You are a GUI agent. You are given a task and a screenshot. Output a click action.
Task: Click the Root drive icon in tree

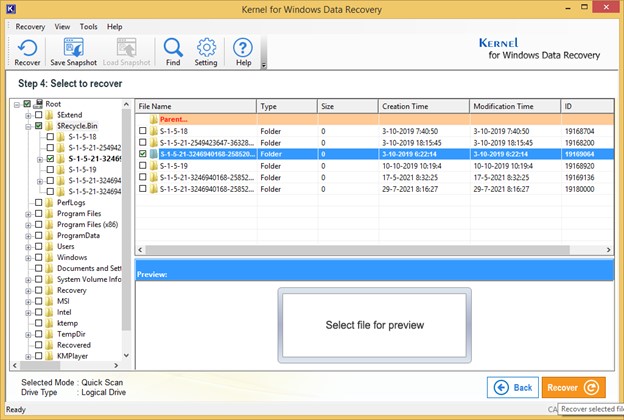coord(38,104)
